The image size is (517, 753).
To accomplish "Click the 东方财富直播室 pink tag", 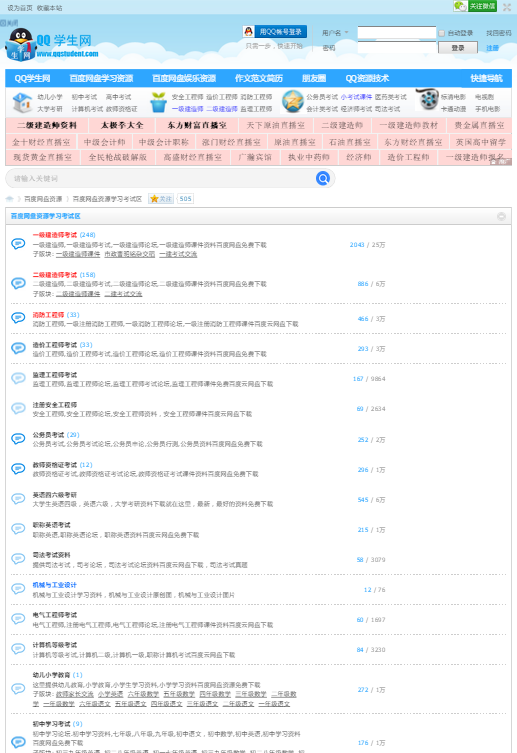I will (197, 125).
